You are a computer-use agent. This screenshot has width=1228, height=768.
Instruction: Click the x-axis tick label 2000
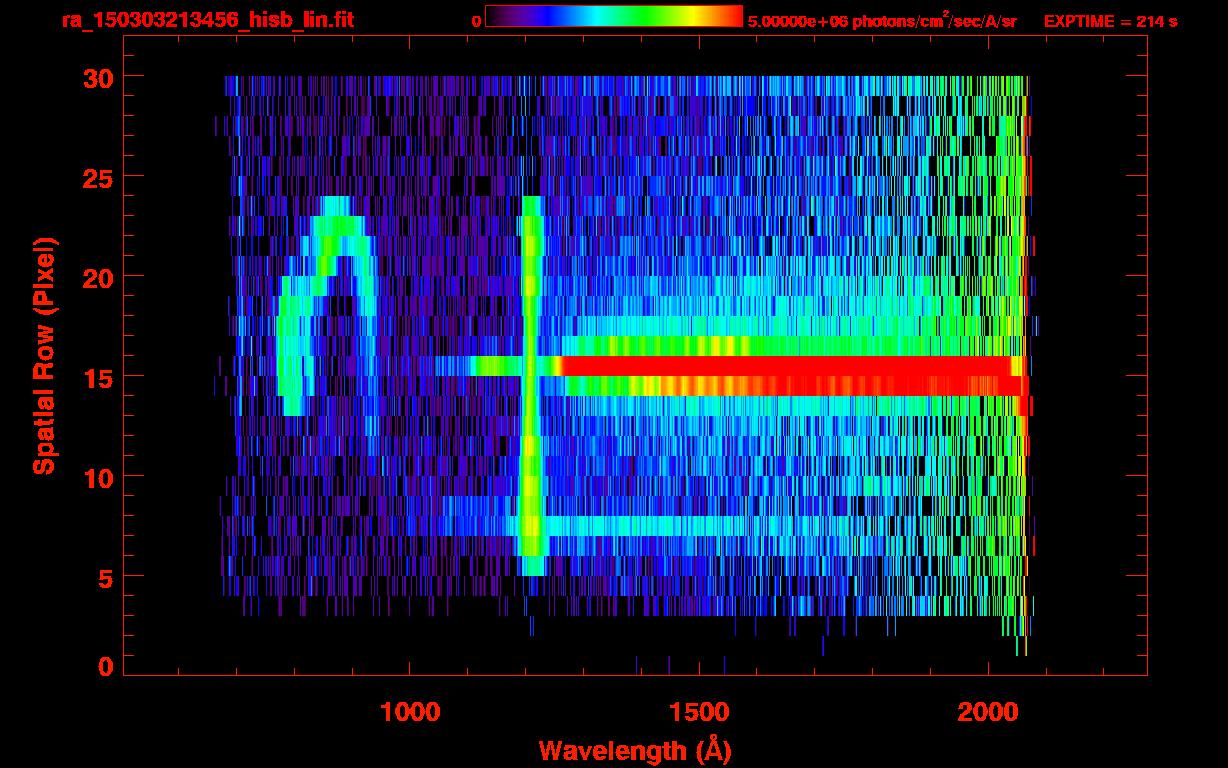(x=987, y=711)
